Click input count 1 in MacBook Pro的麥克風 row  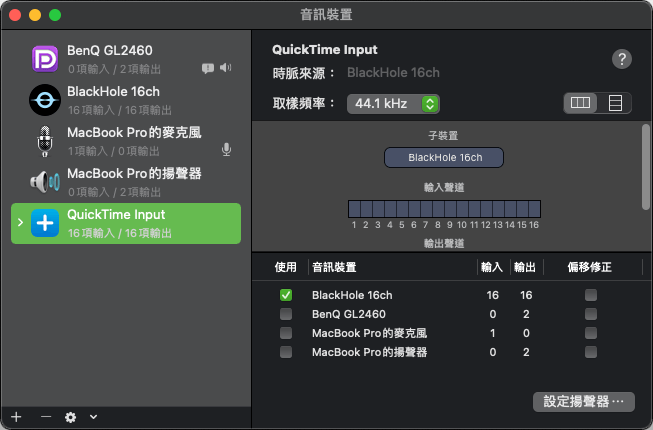click(x=493, y=333)
